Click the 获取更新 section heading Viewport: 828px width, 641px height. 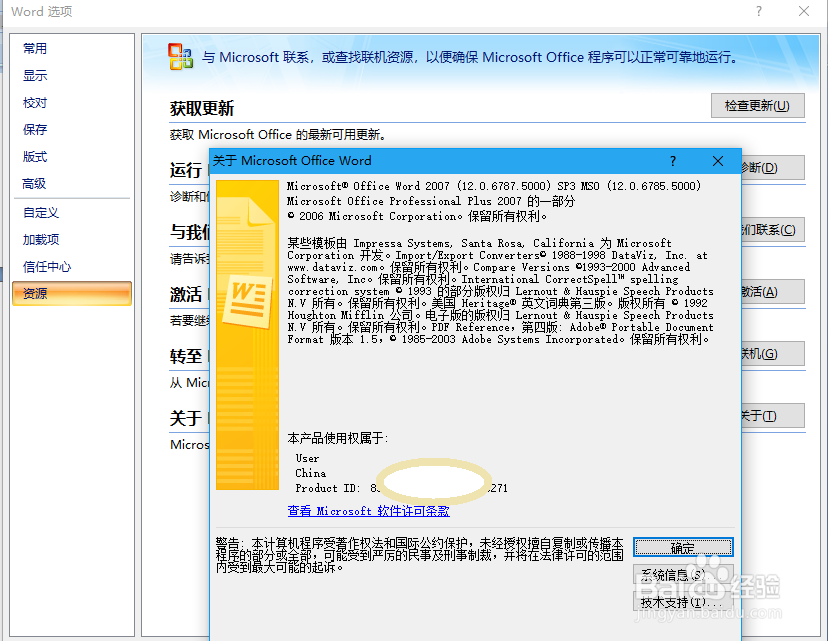coord(202,109)
